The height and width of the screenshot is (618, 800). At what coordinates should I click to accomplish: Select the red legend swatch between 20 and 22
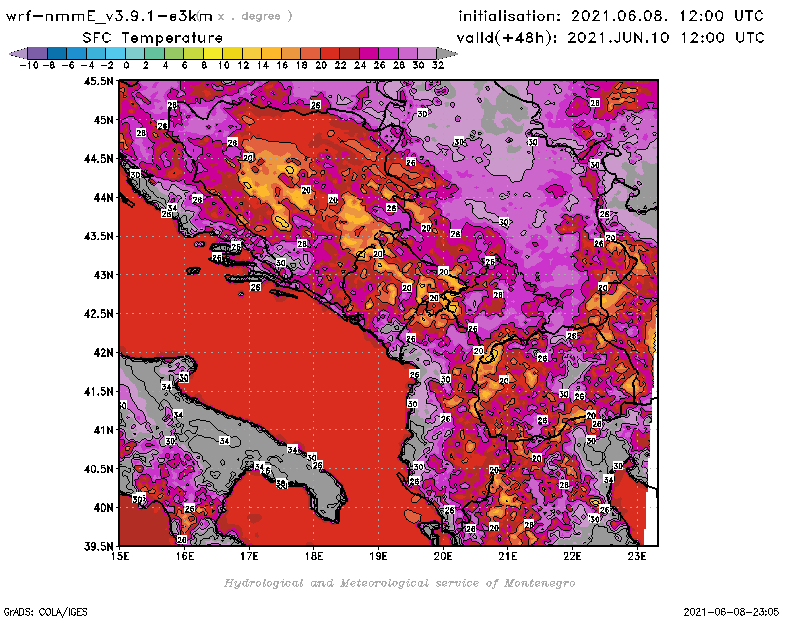[x=330, y=53]
